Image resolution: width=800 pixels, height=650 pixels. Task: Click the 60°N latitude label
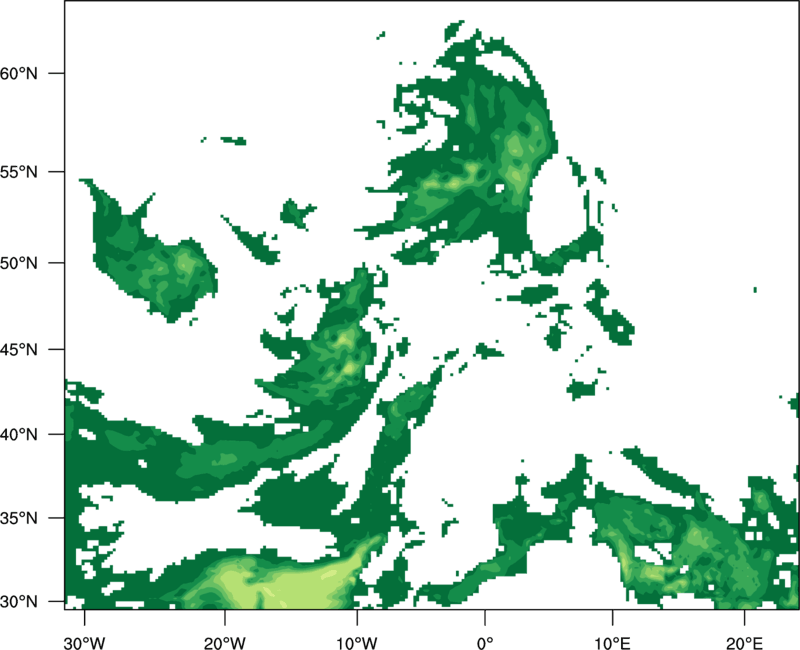(x=19, y=73)
